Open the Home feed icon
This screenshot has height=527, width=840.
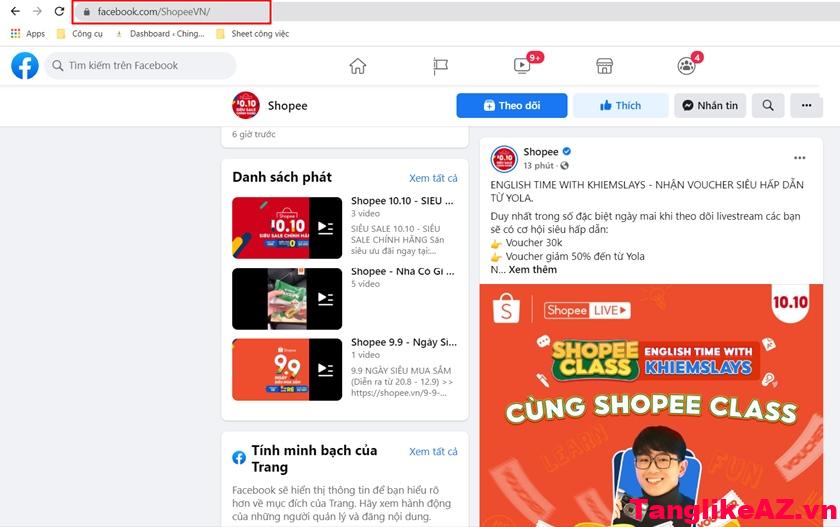coord(357,66)
